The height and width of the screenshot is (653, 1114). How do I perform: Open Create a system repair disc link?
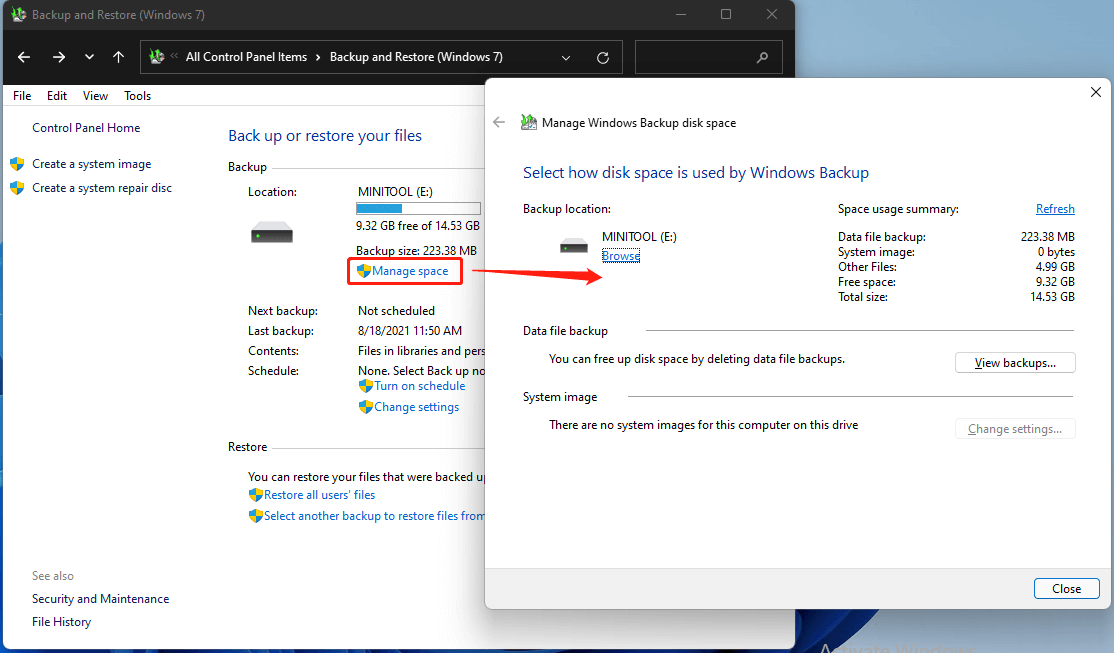[x=102, y=188]
